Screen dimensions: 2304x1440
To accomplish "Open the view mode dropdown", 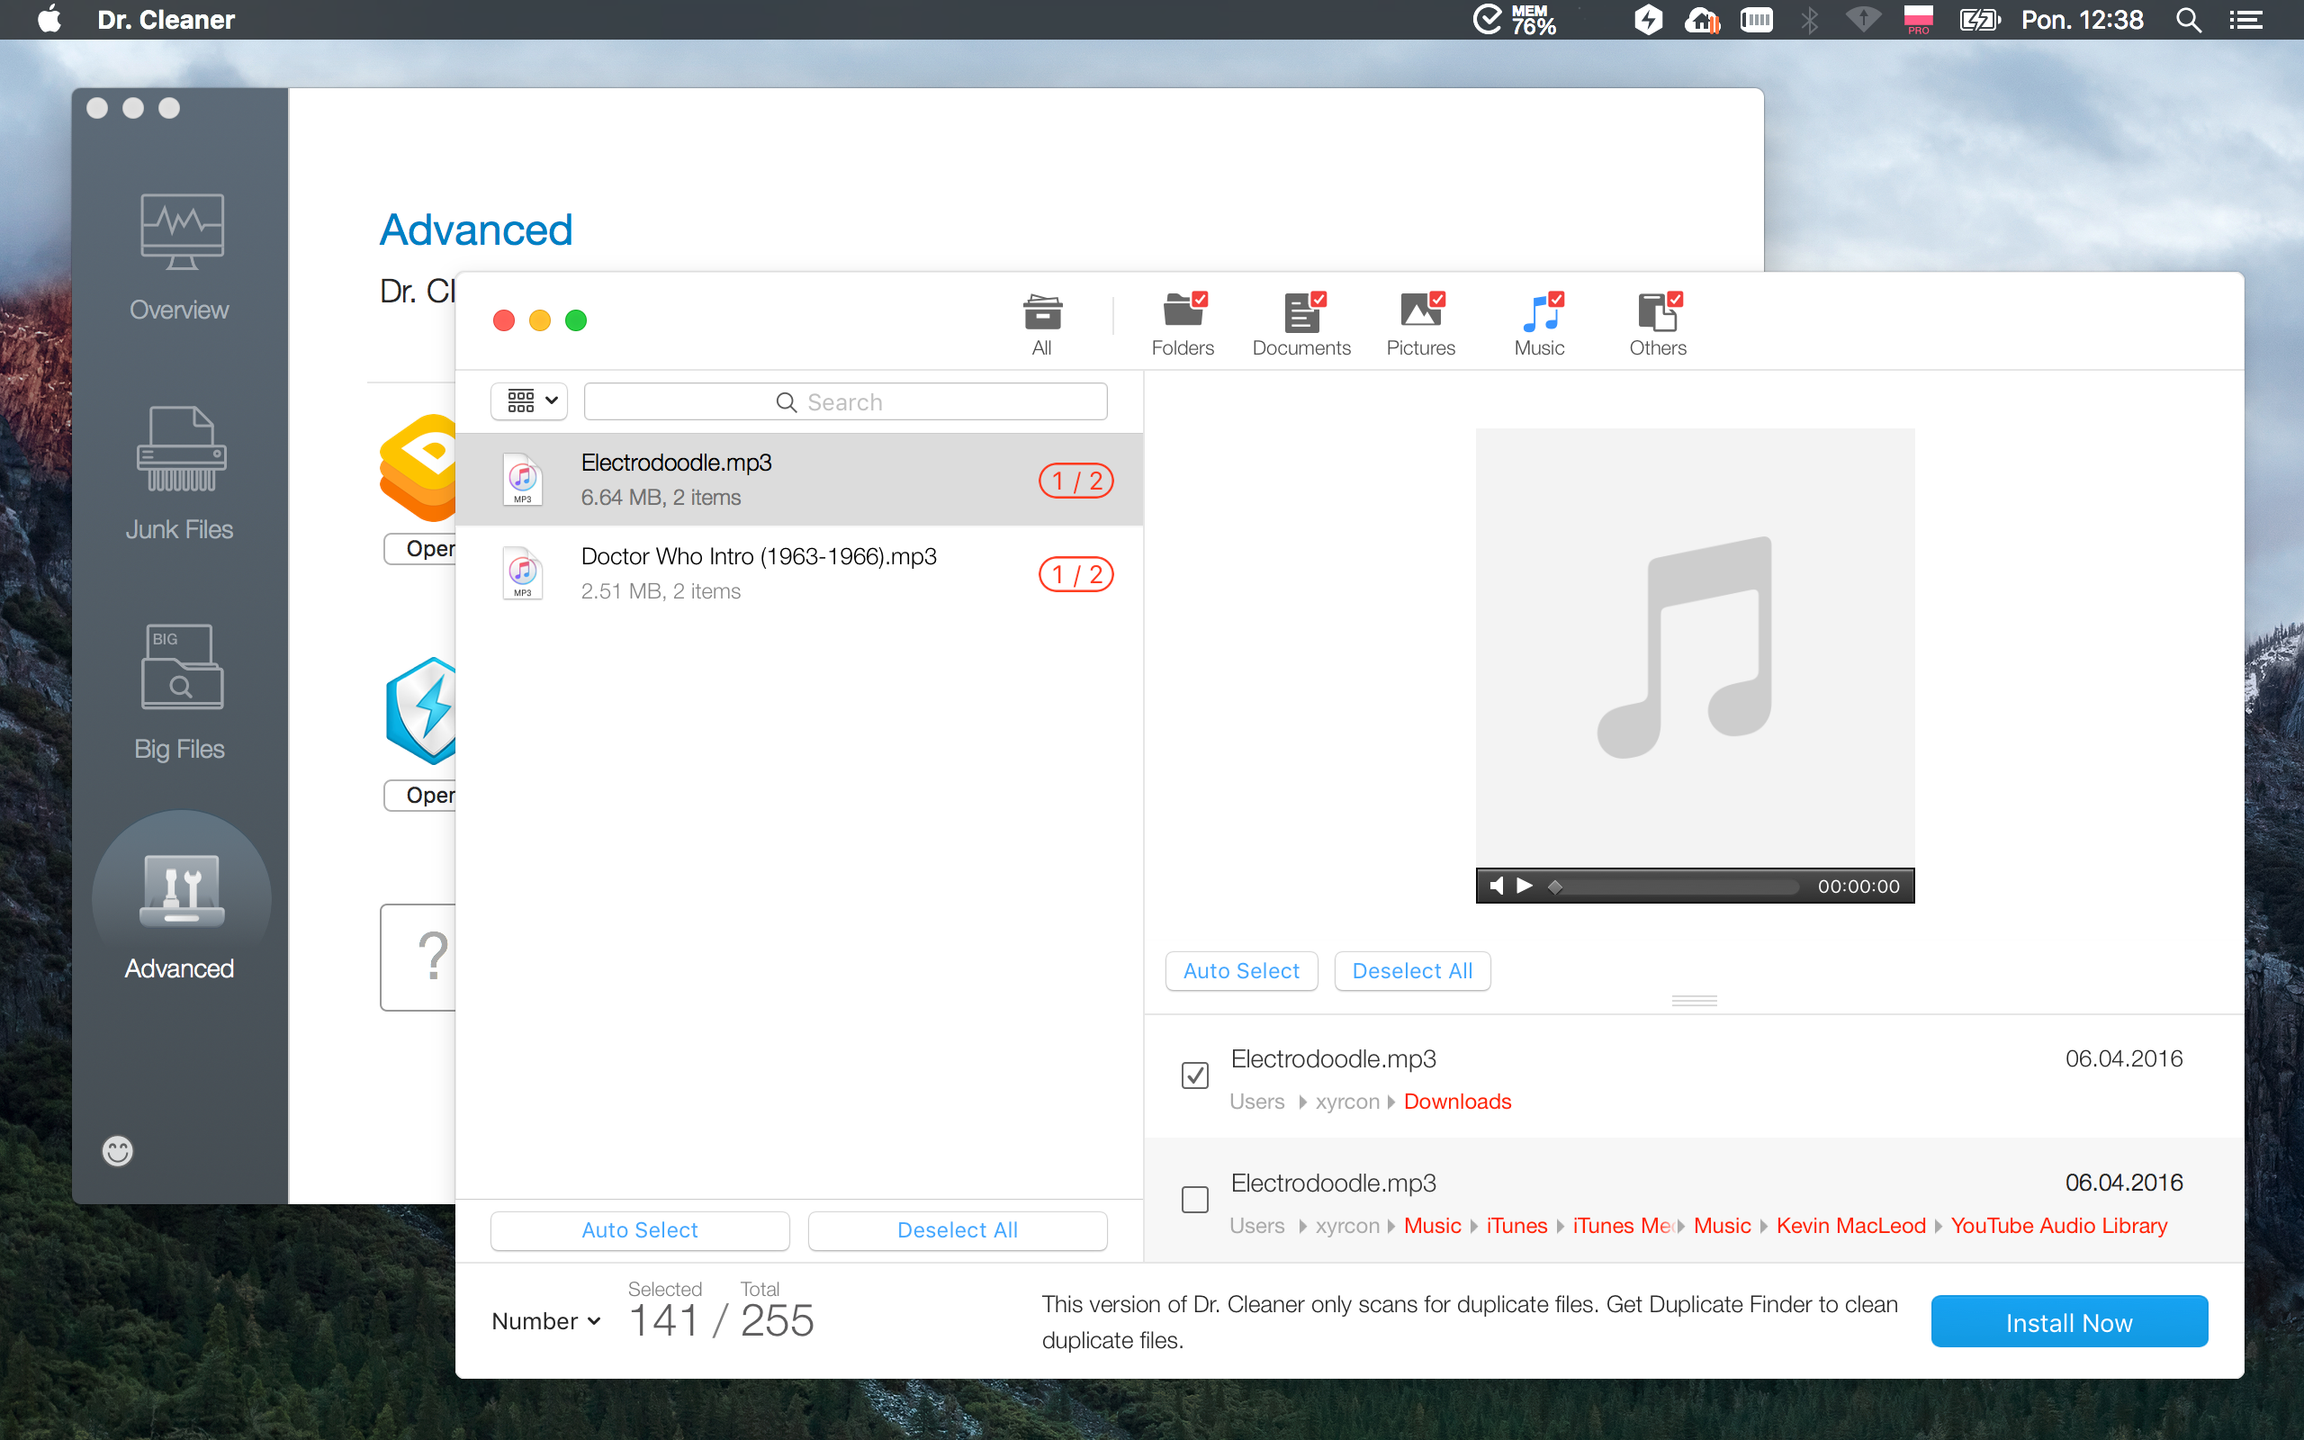I will pyautogui.click(x=529, y=402).
